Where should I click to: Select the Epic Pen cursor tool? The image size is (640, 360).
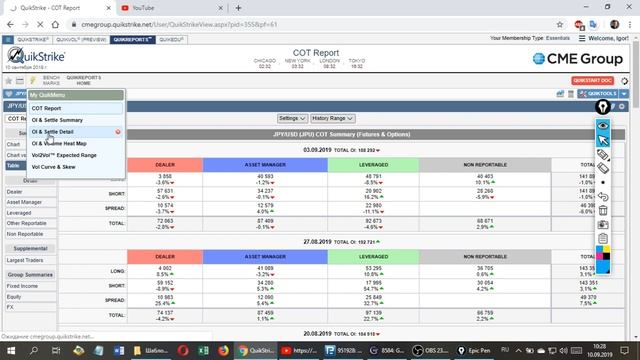[603, 140]
